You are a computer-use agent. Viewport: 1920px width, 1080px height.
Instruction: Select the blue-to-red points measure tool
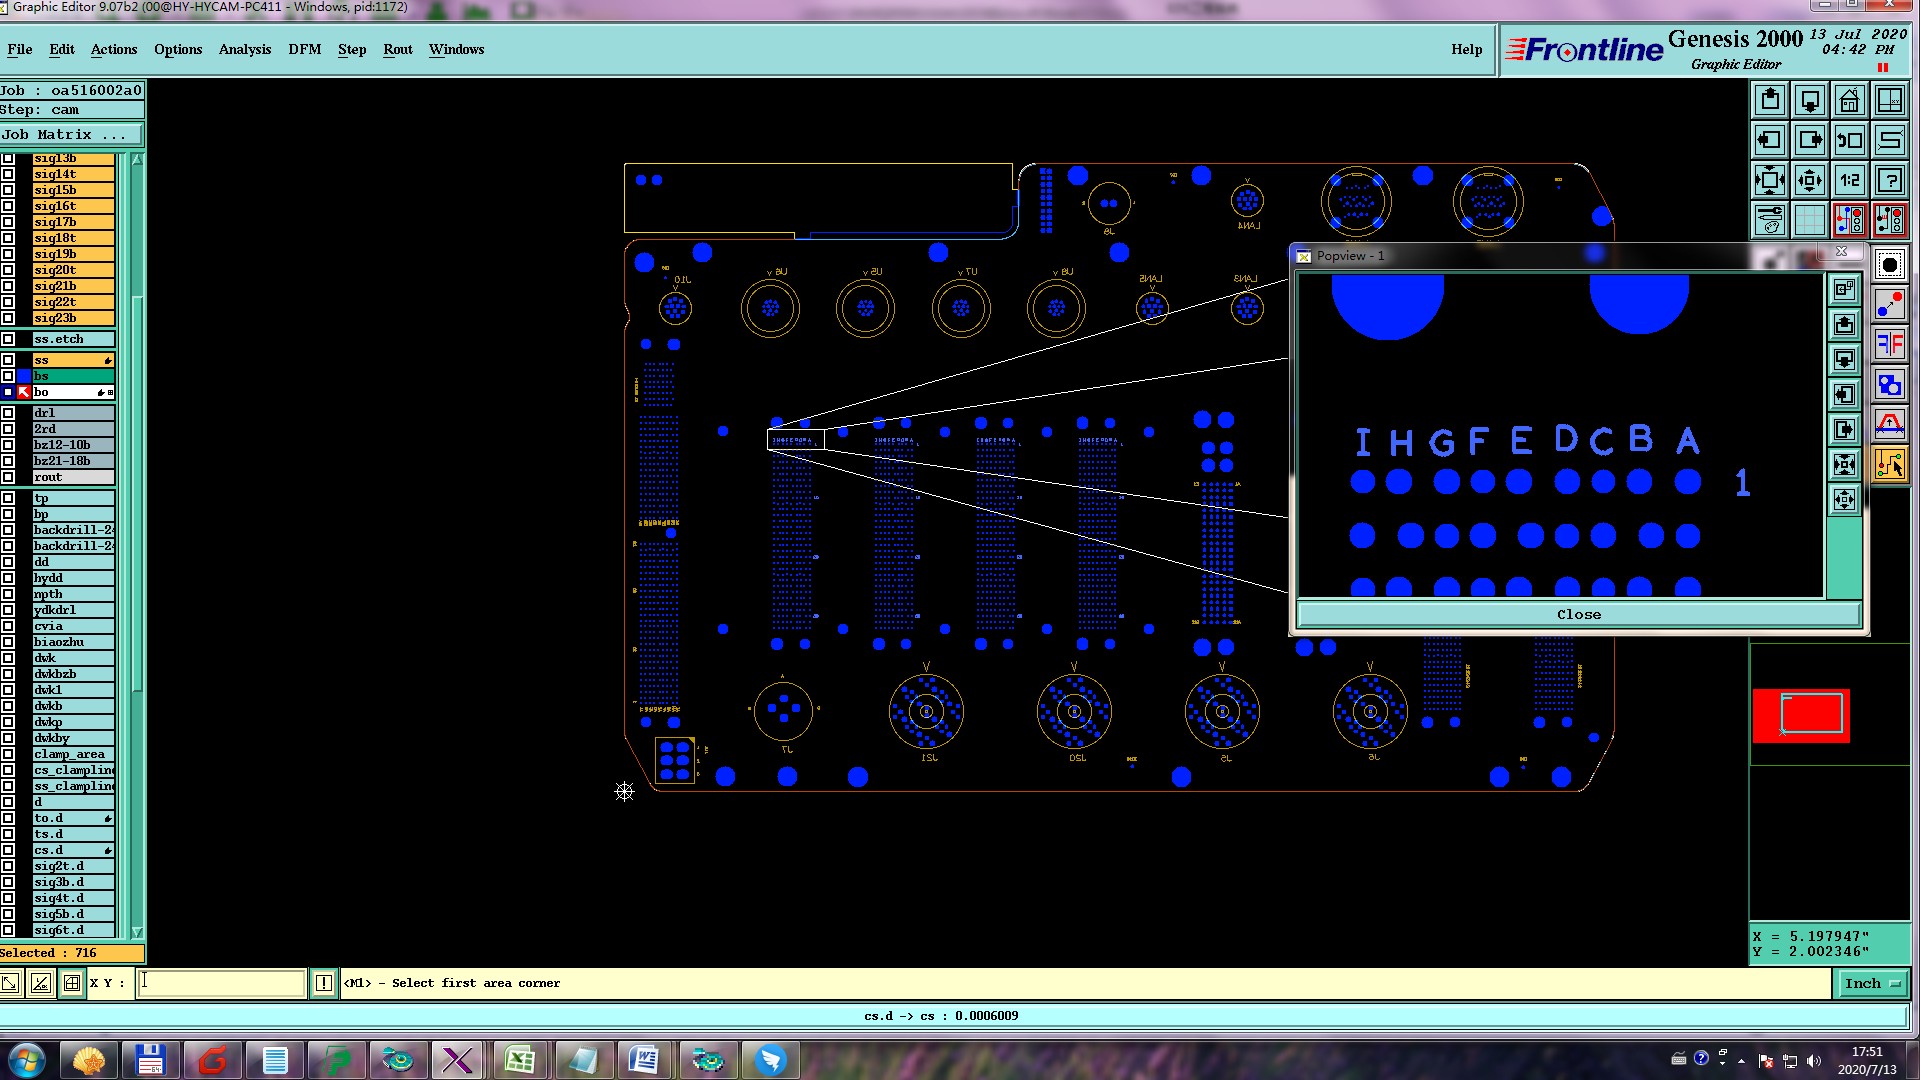click(x=1889, y=304)
